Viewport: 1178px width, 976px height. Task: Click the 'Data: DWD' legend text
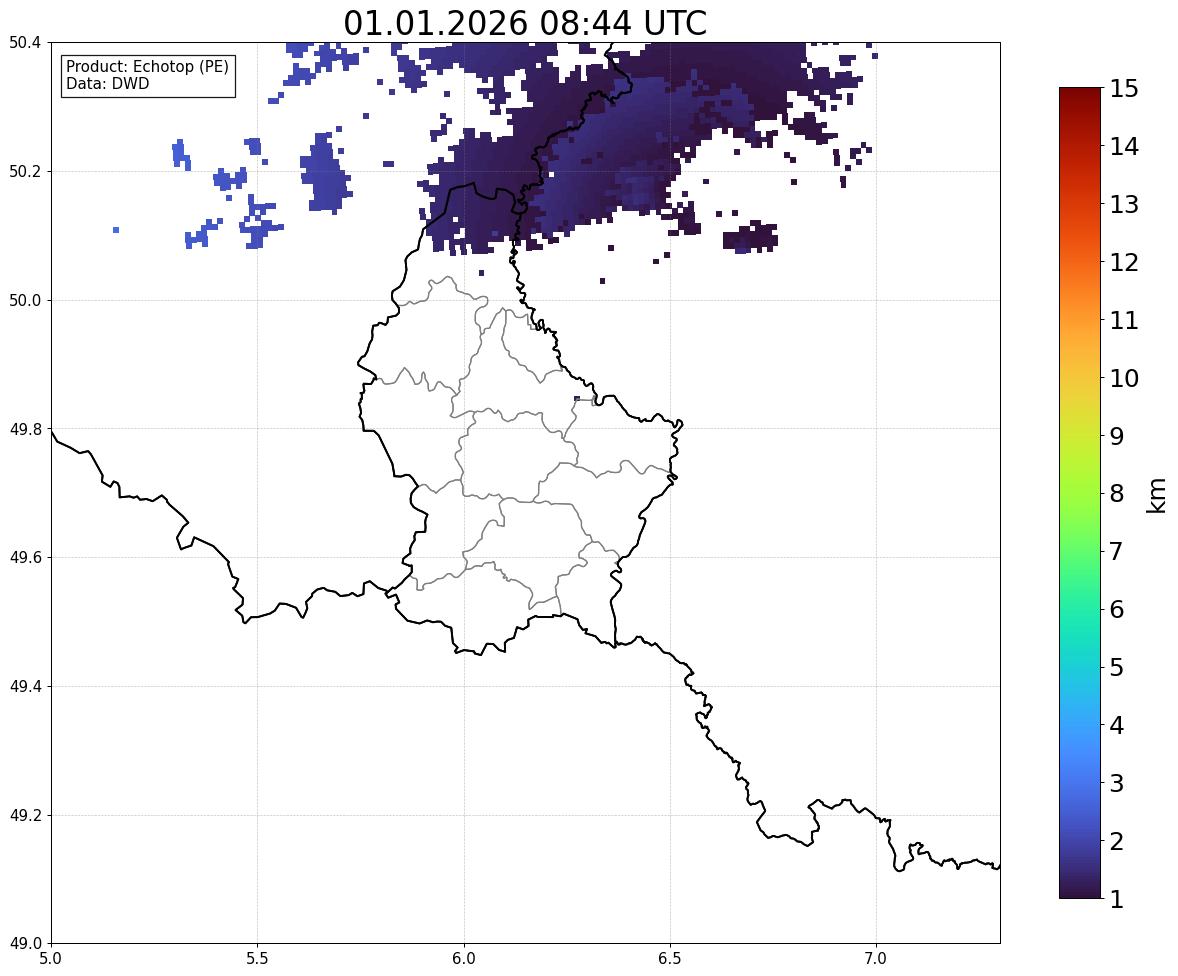click(x=107, y=83)
